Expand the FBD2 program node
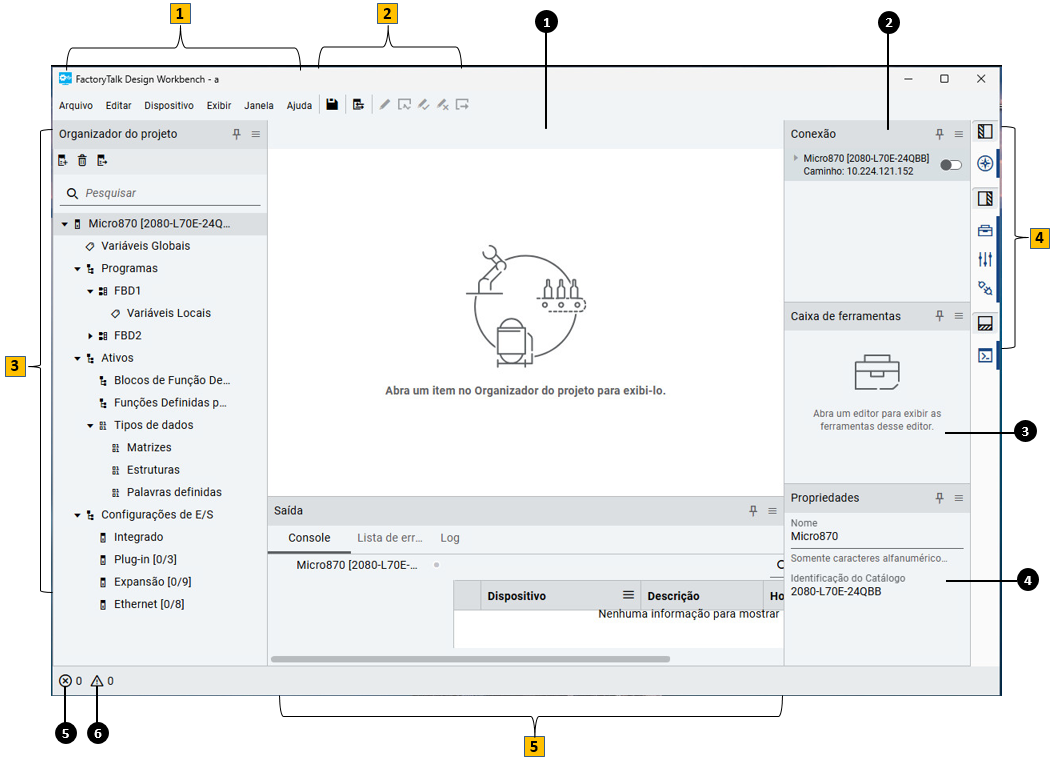 [x=90, y=336]
